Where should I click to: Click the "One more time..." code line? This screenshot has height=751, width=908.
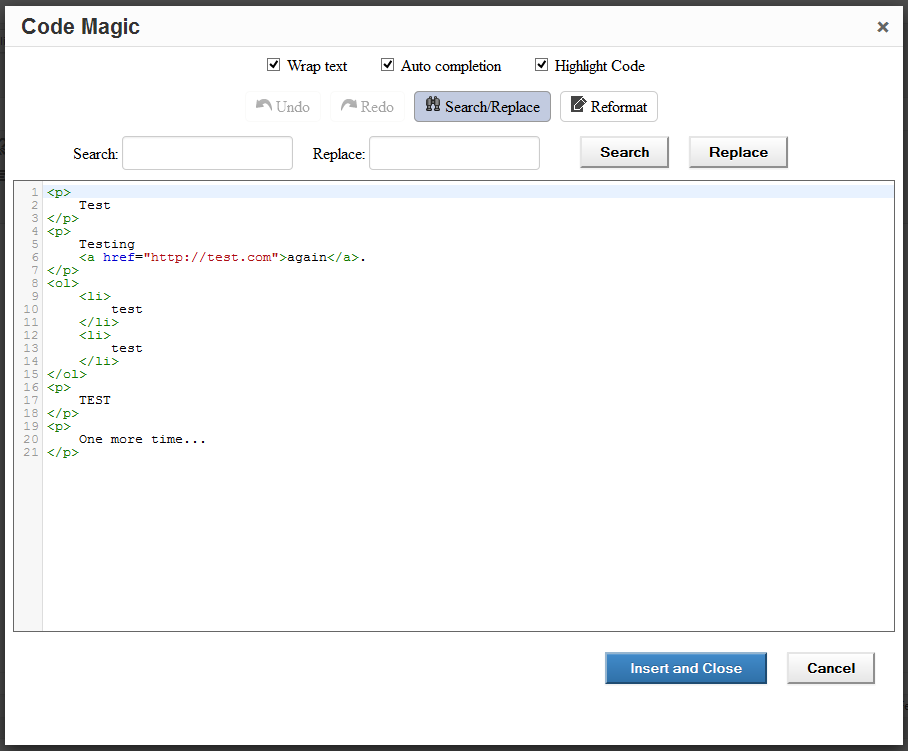click(x=142, y=439)
